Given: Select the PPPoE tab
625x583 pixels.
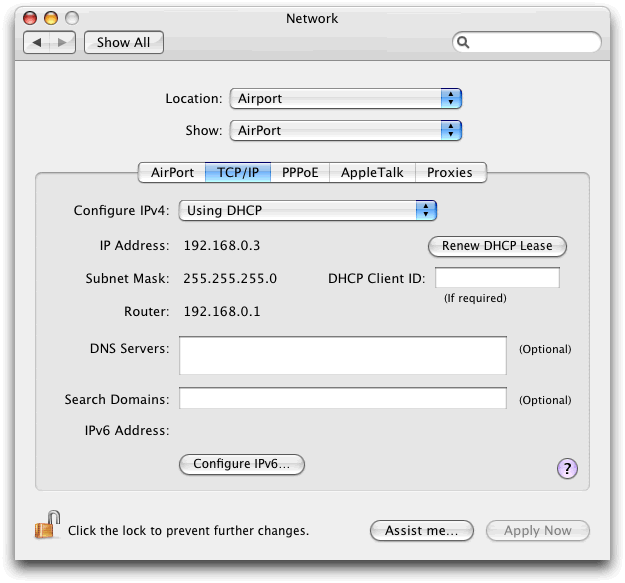Looking at the screenshot, I should tap(299, 172).
